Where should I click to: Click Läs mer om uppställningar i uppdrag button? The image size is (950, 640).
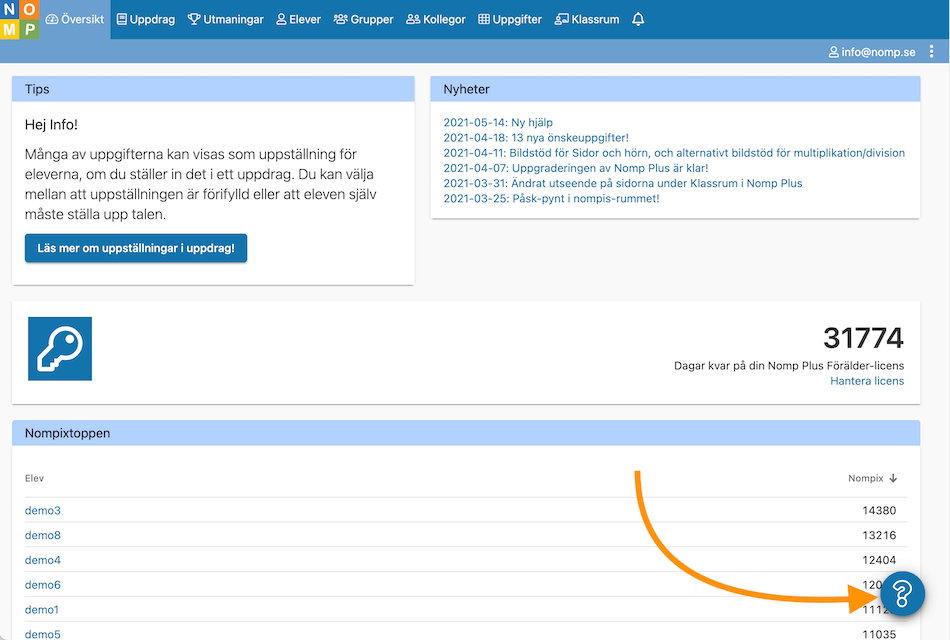(x=136, y=248)
